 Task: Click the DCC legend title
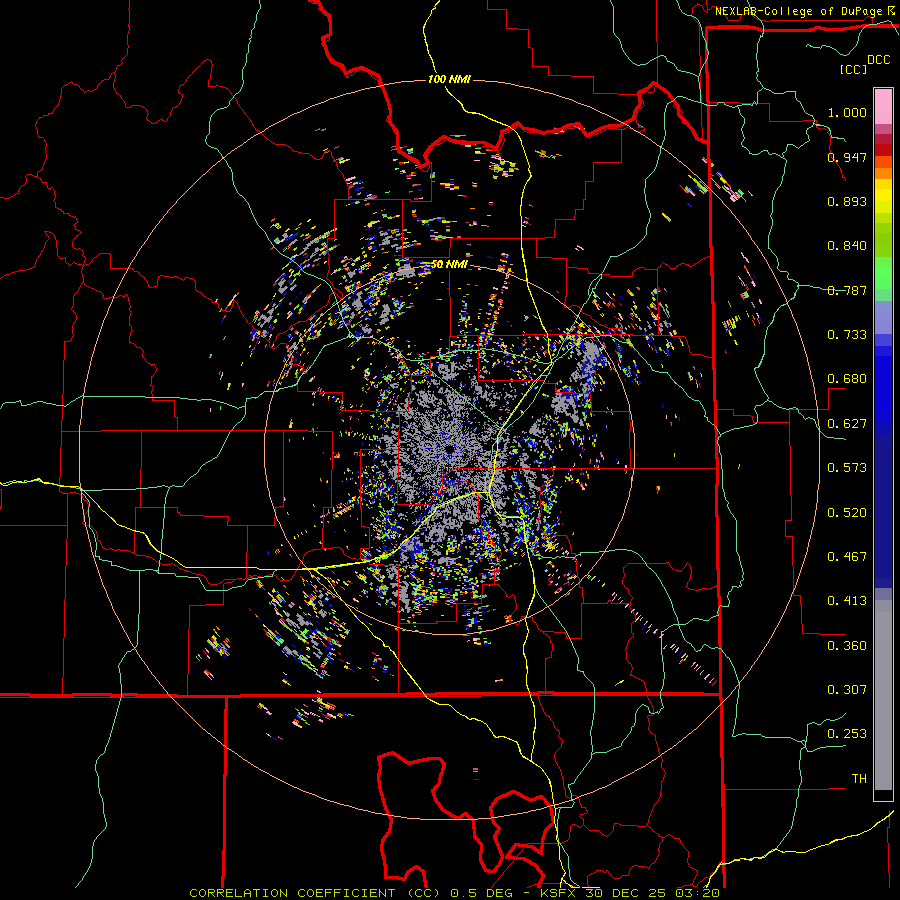[879, 60]
